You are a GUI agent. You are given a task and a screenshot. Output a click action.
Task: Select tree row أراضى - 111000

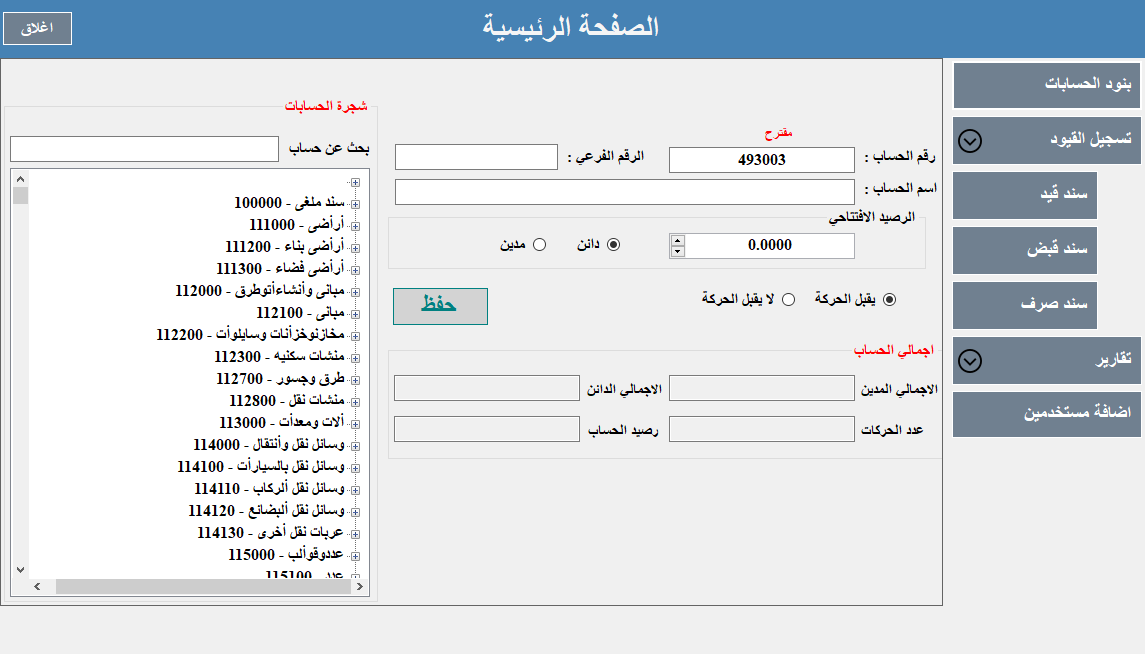click(x=296, y=224)
